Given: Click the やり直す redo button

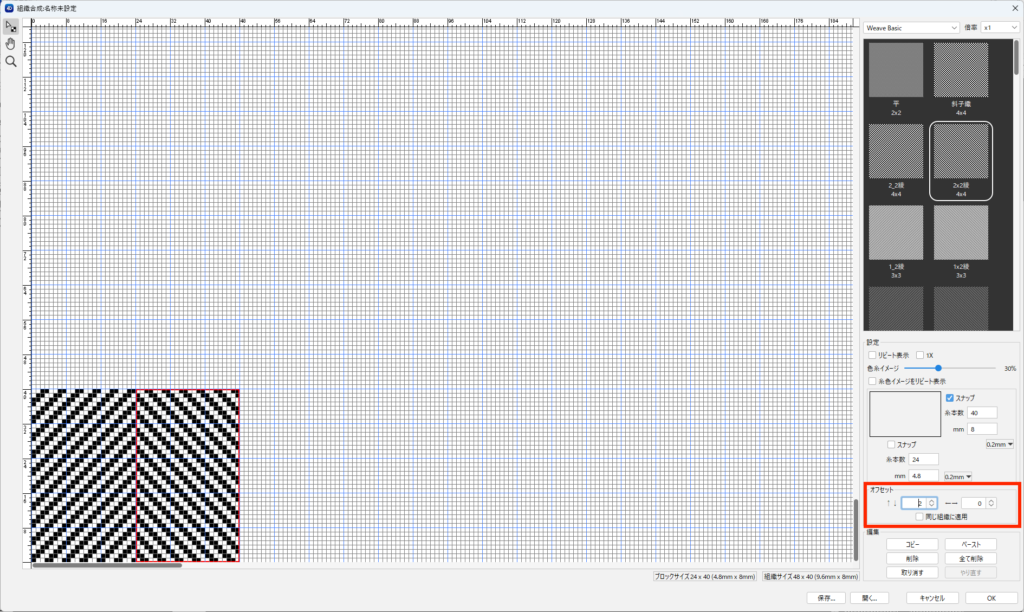Looking at the screenshot, I should click(970, 573).
